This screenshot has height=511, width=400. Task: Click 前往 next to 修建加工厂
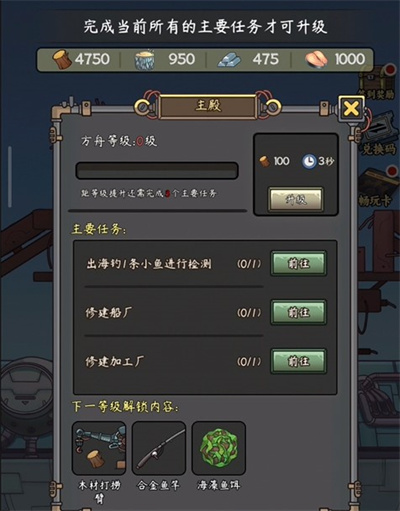pyautogui.click(x=298, y=361)
